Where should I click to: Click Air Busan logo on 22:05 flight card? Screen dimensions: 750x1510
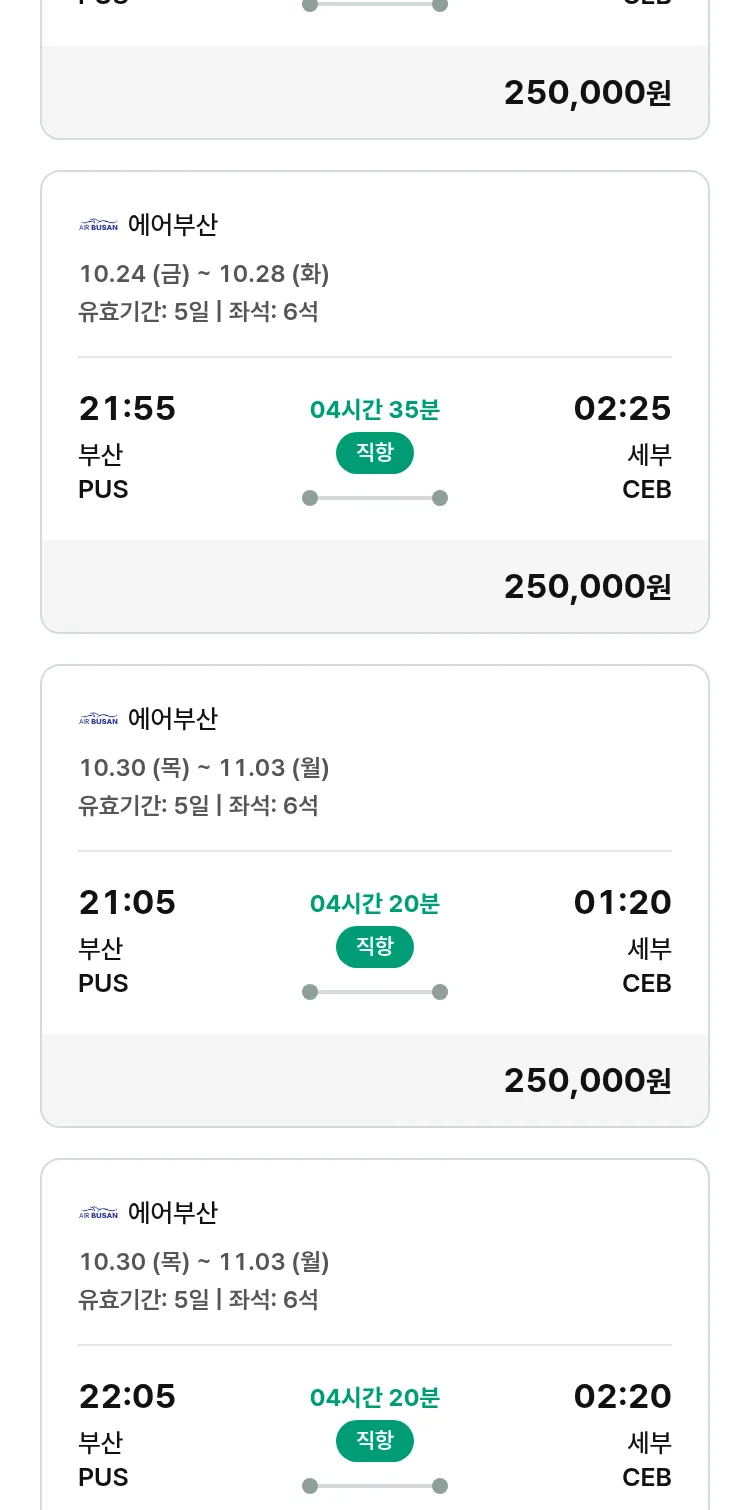pyautogui.click(x=98, y=1213)
